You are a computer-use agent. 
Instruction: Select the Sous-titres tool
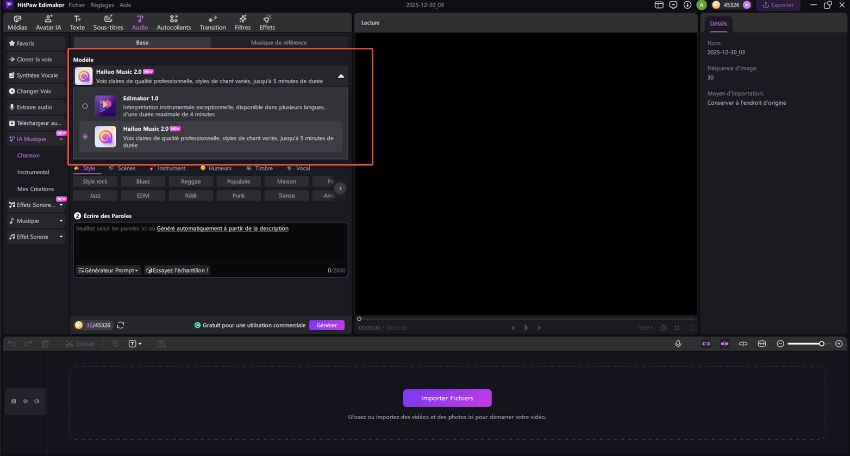107,22
